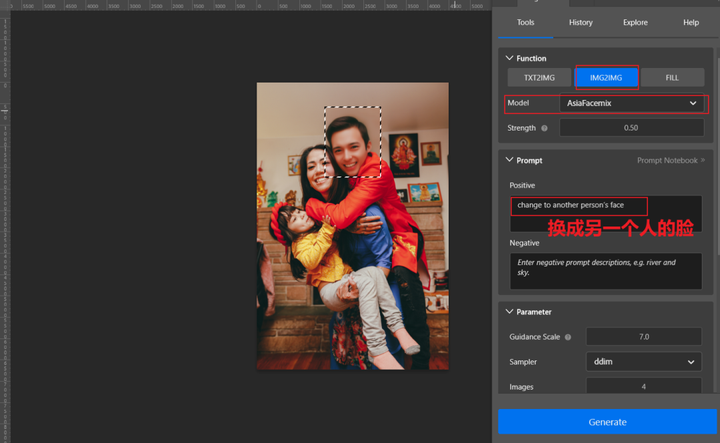Image resolution: width=720 pixels, height=443 pixels.
Task: Open the Sampler dropdown showing ddim
Action: pos(644,362)
